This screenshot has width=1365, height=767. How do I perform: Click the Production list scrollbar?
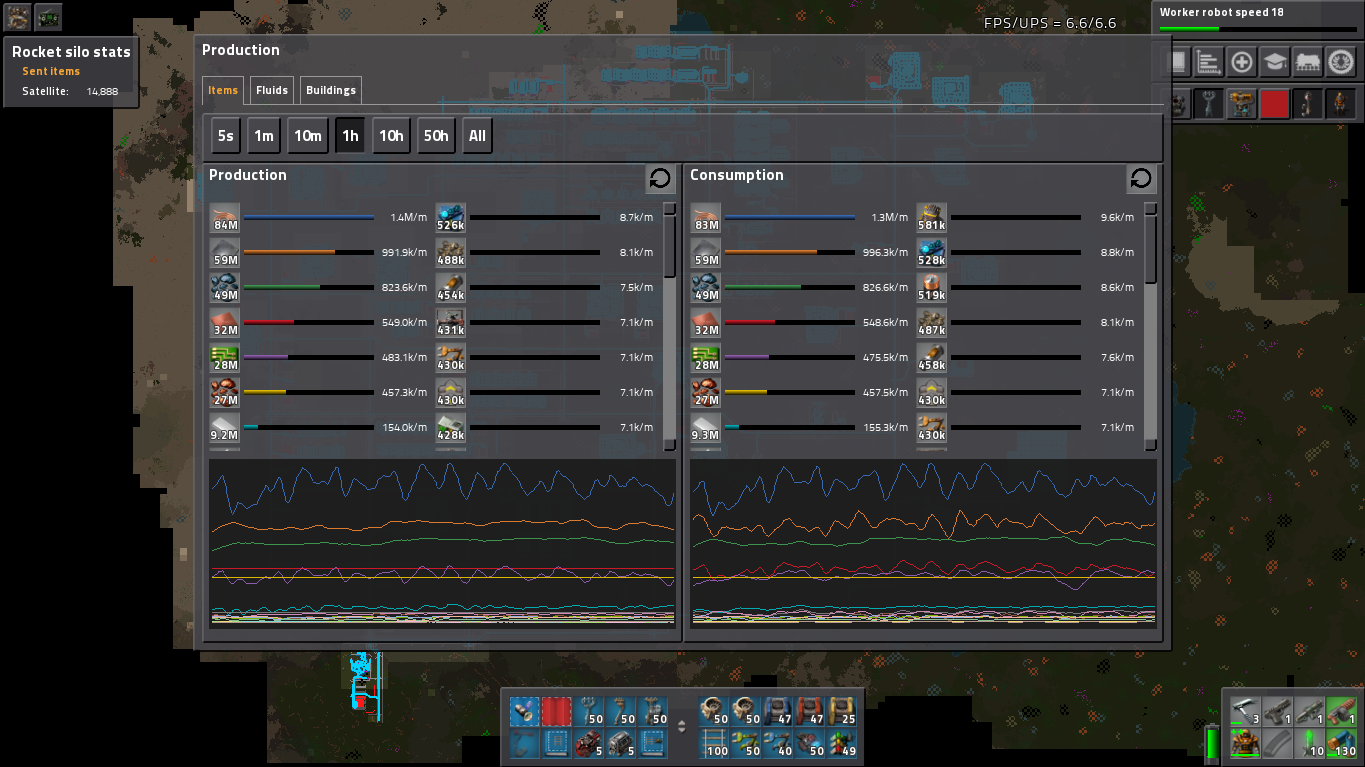(670, 326)
